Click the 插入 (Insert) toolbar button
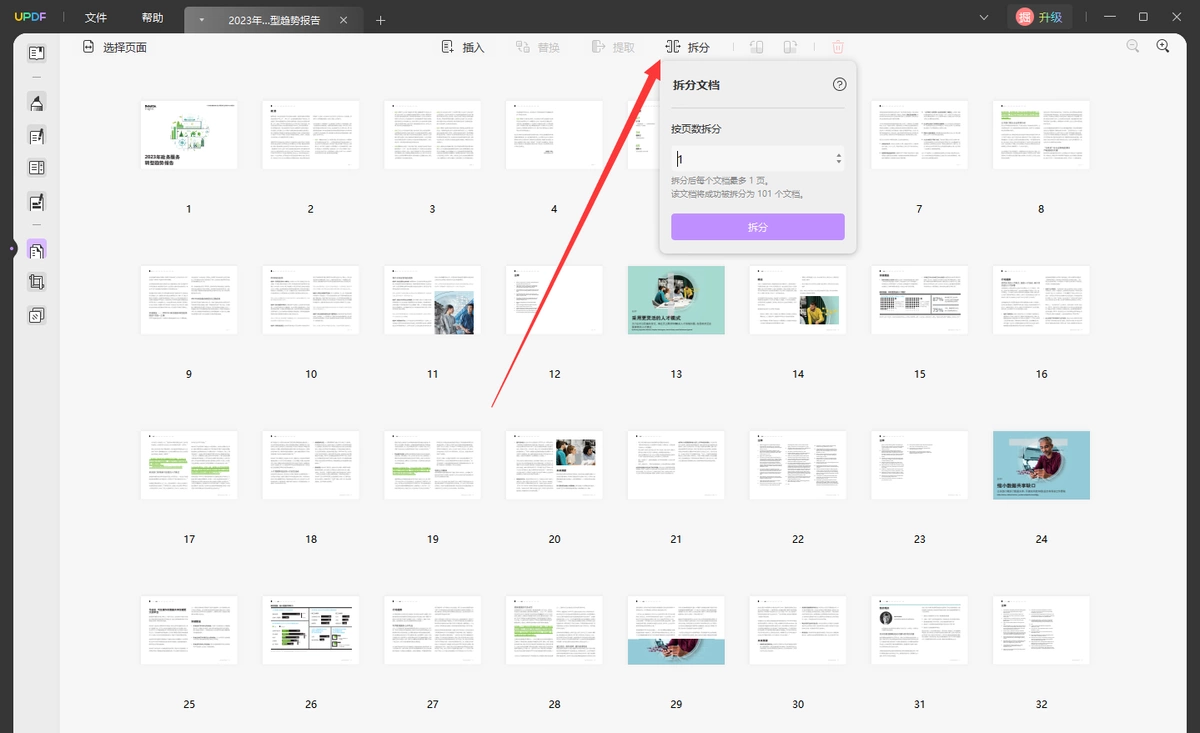 tap(462, 47)
